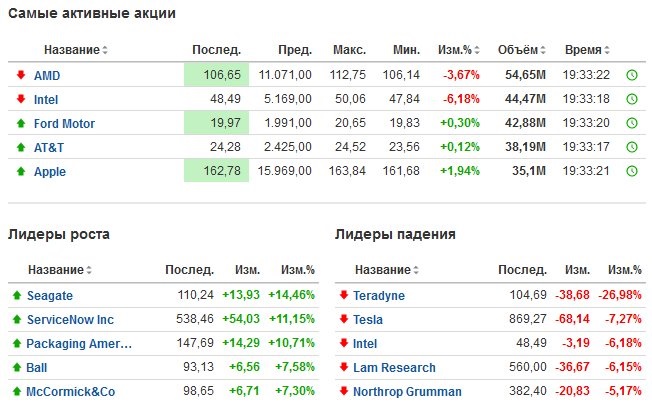
Task: Click the red down arrow beside Tesla
Action: [343, 319]
